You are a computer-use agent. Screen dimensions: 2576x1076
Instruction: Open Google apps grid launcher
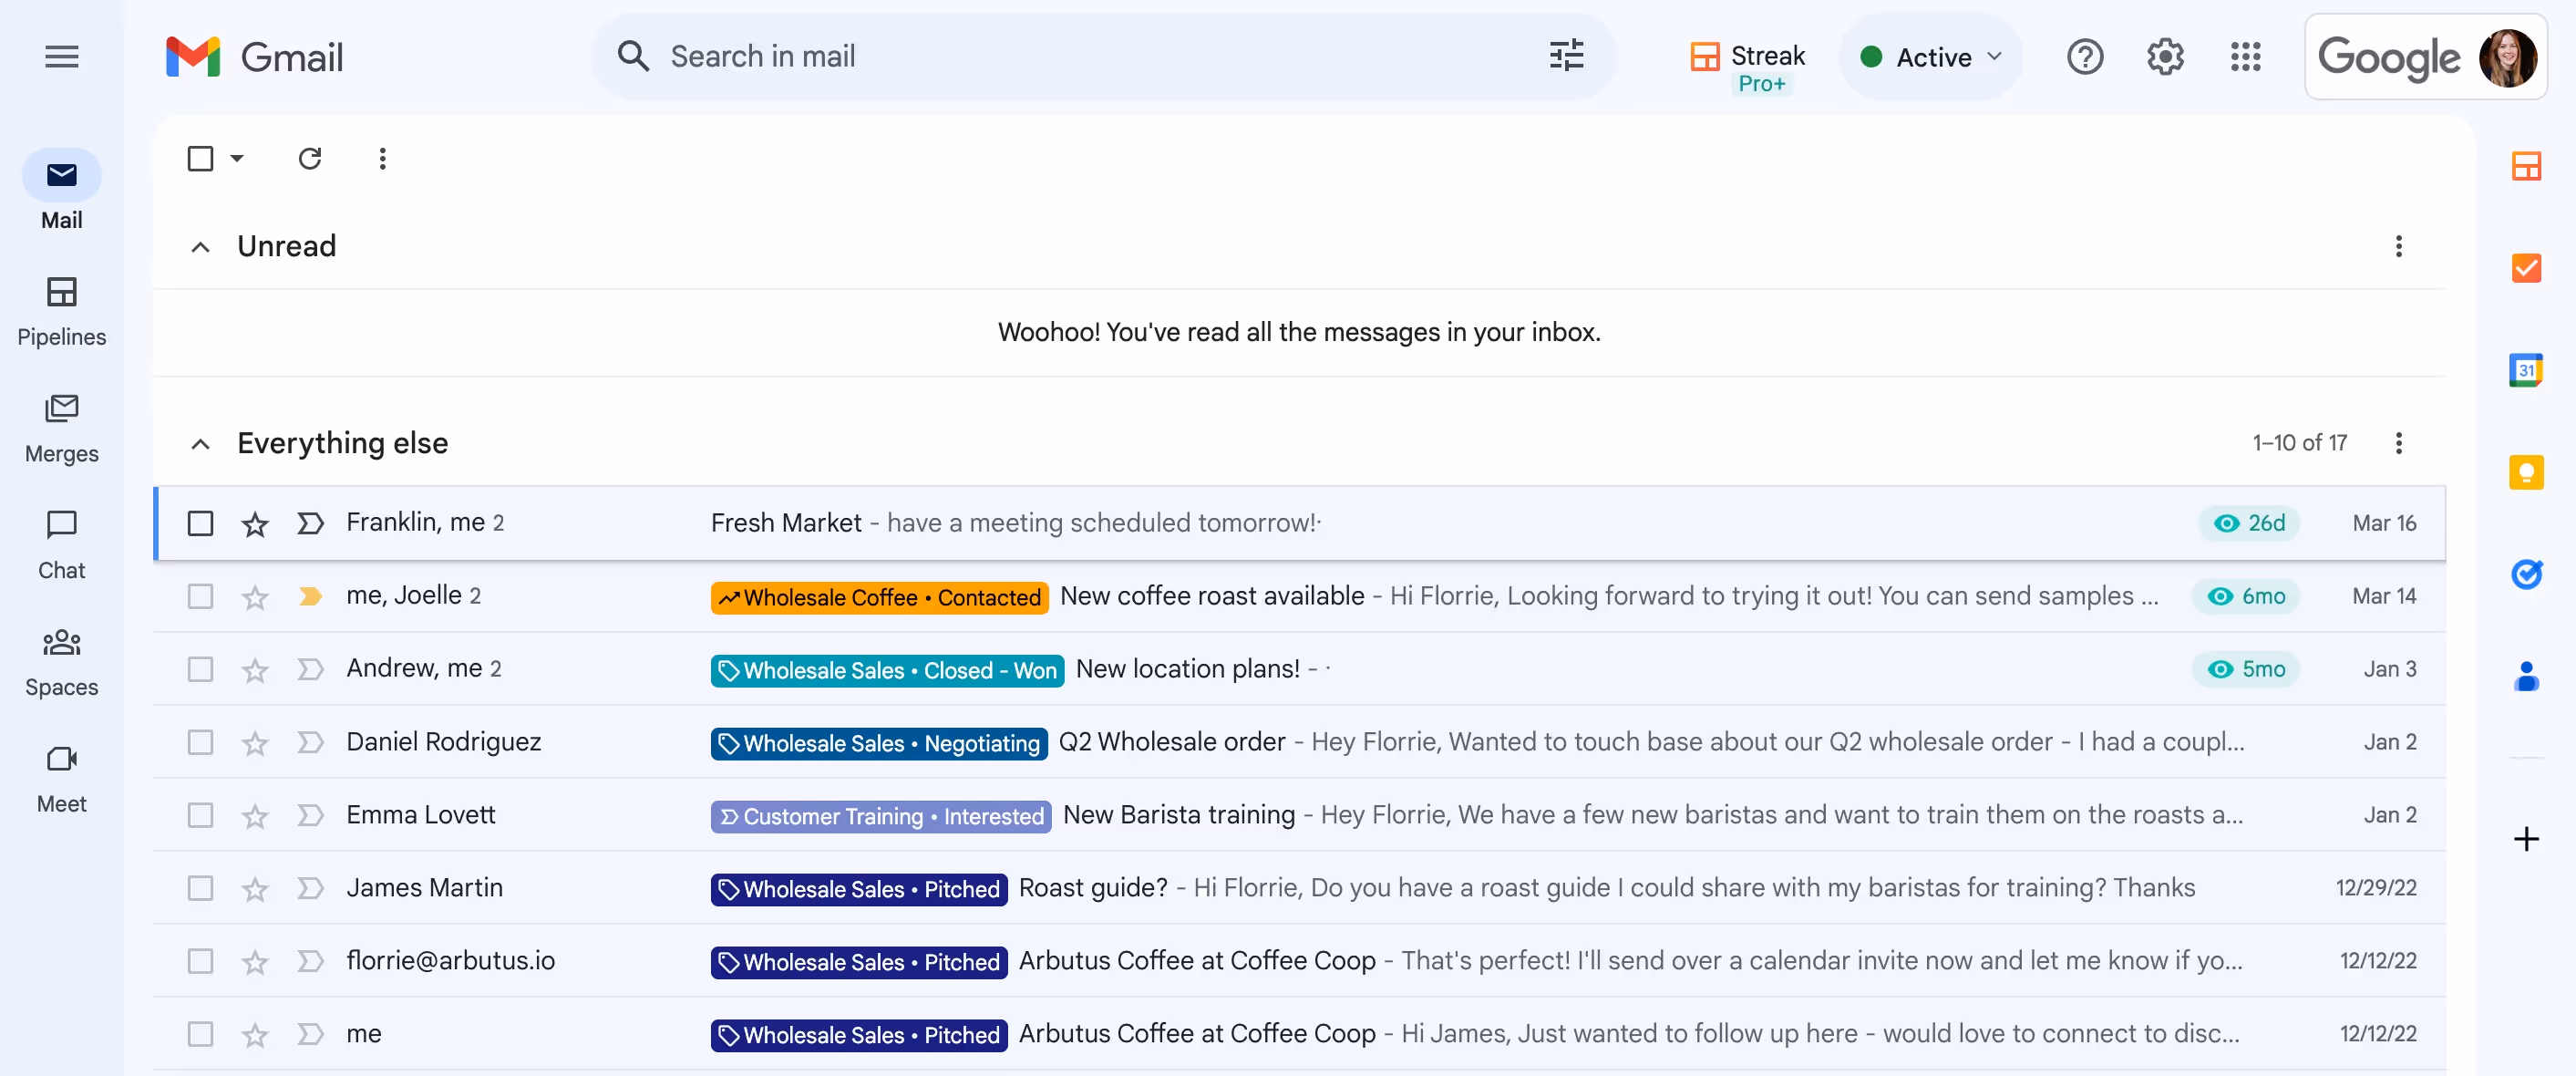[2245, 57]
